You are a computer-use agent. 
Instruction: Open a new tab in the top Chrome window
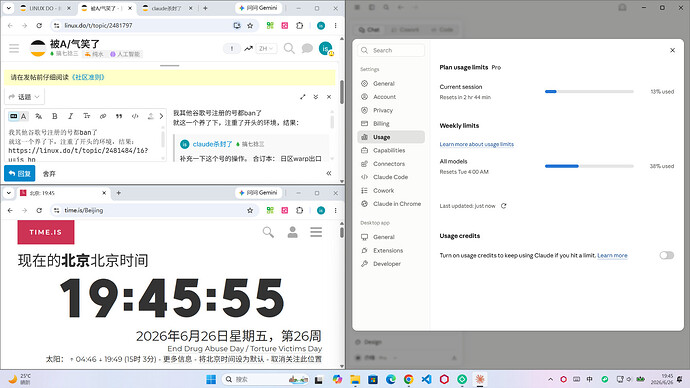click(205, 8)
